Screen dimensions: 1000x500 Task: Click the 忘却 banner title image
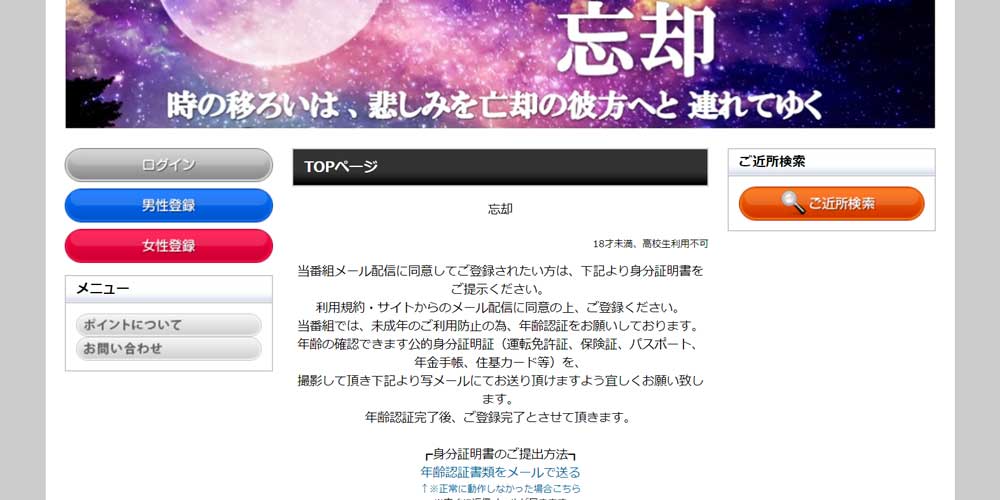click(636, 40)
